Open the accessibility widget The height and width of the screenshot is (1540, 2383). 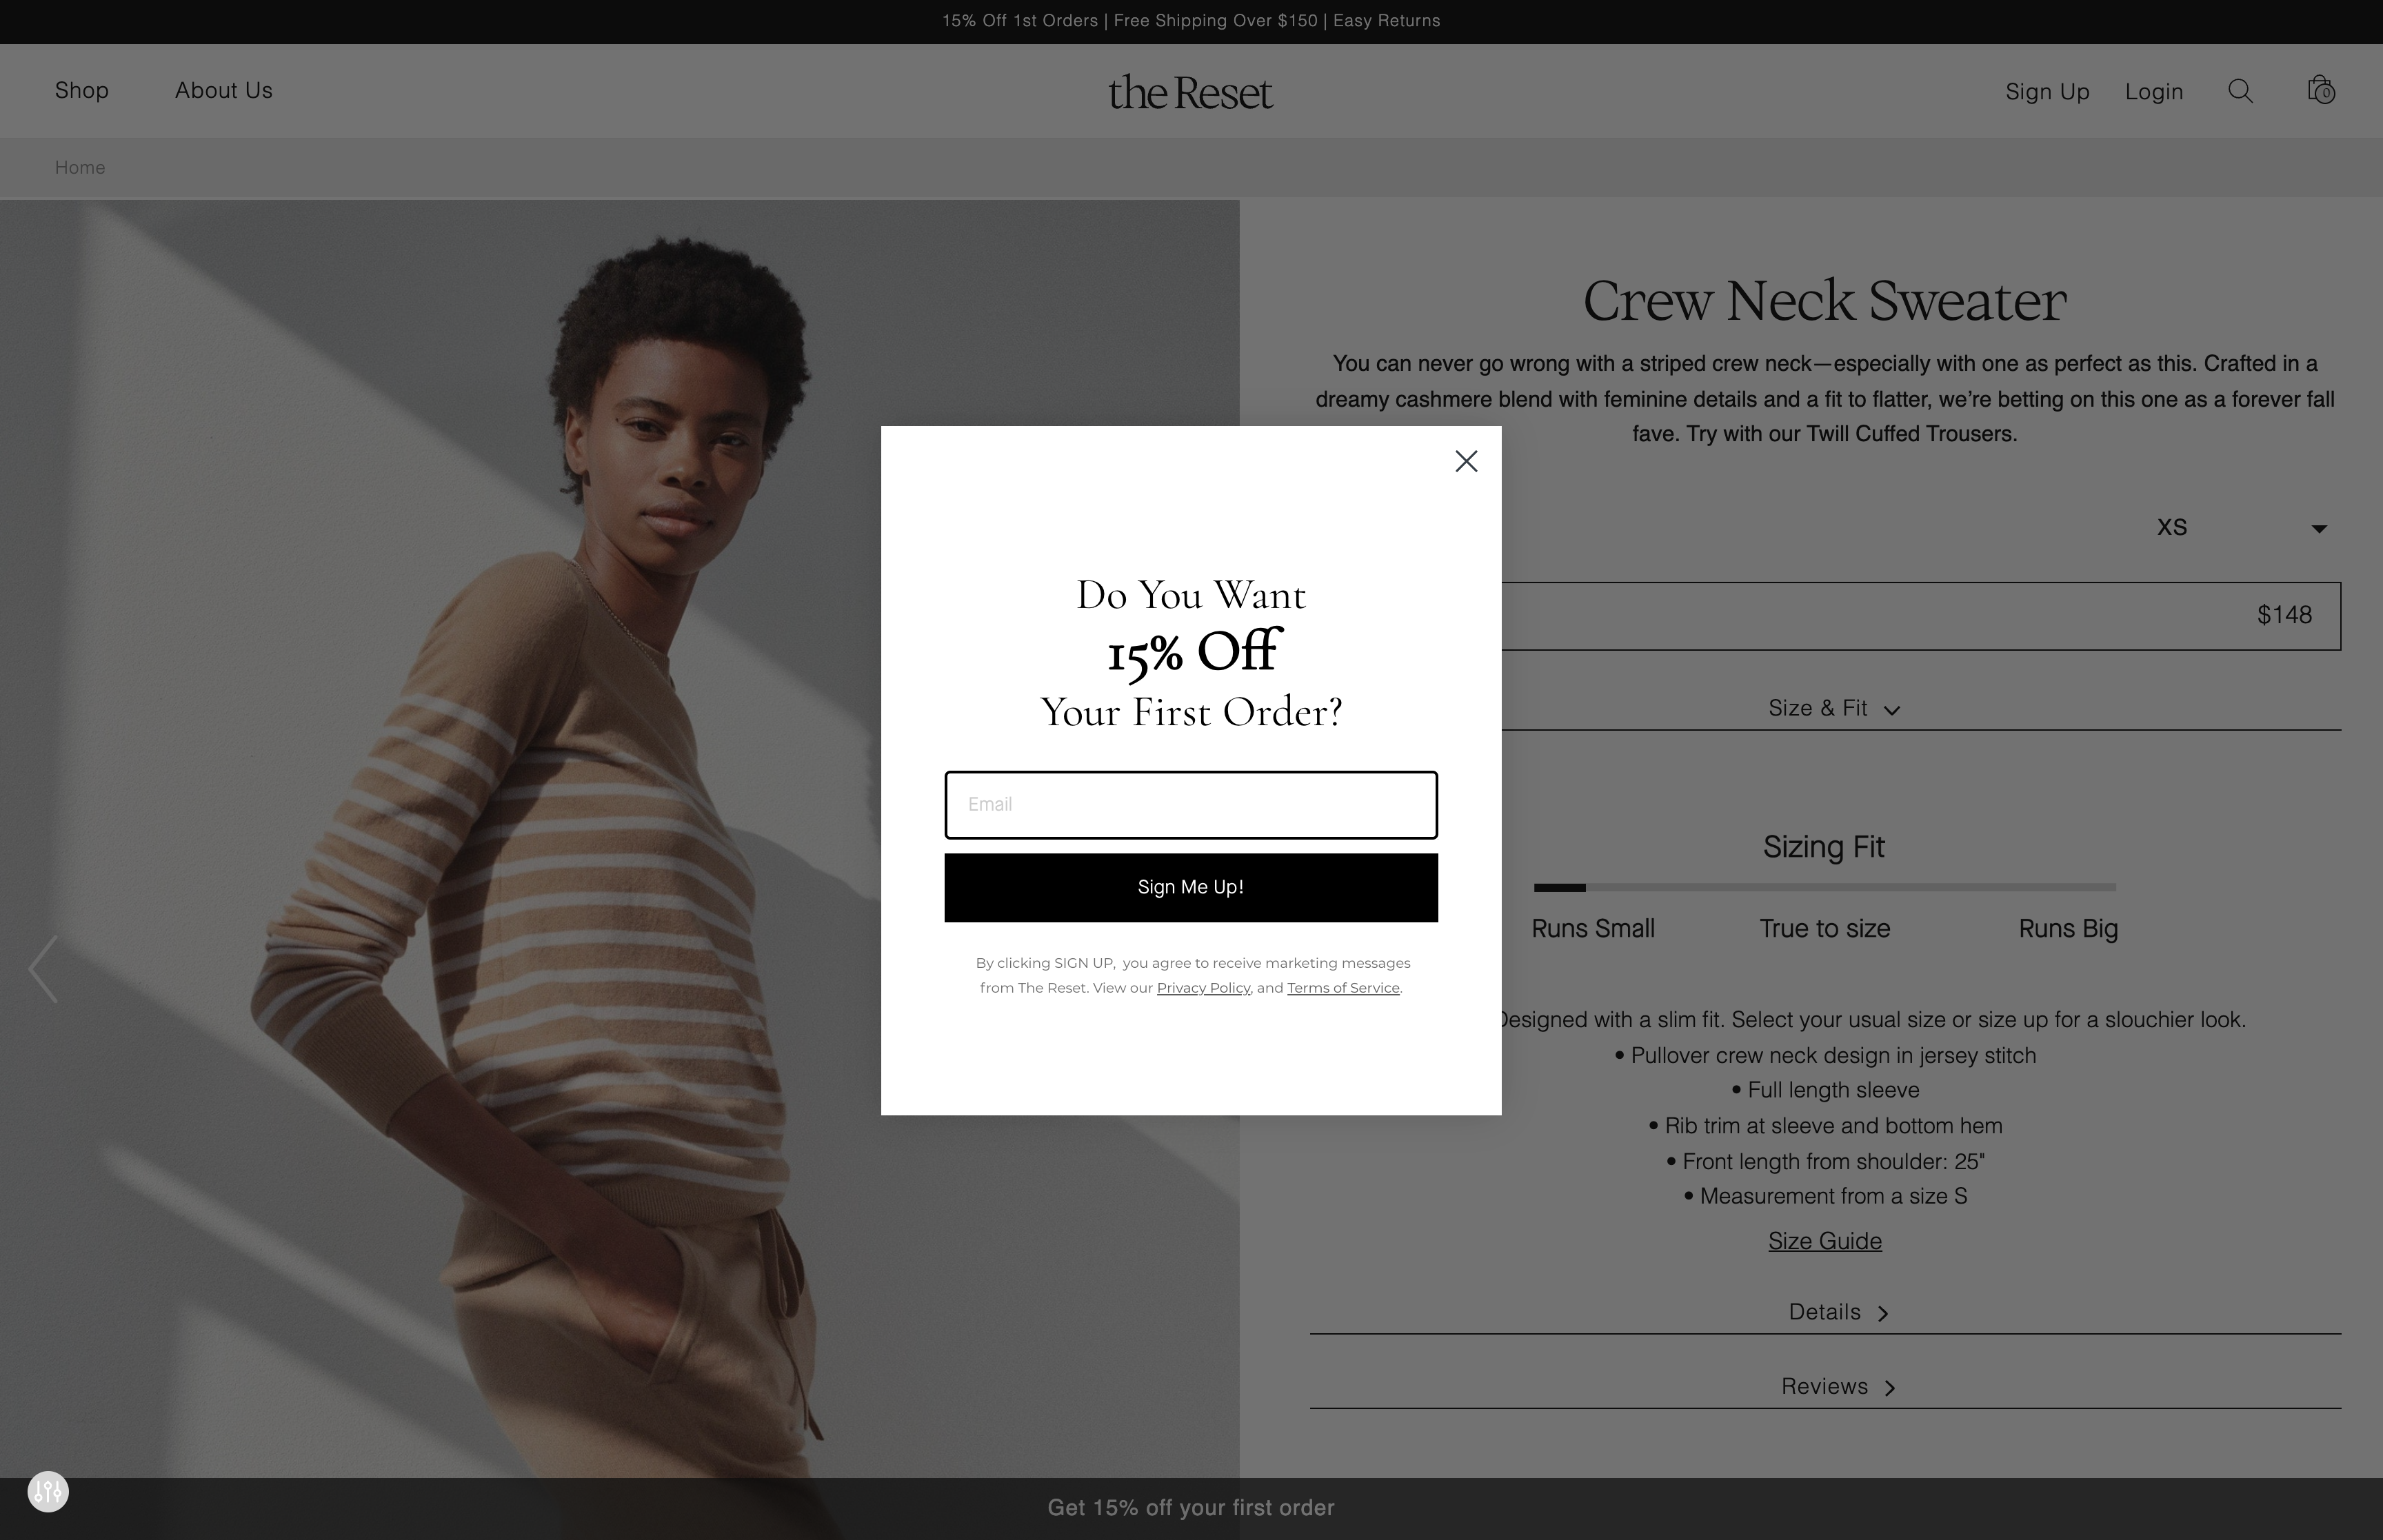click(48, 1492)
